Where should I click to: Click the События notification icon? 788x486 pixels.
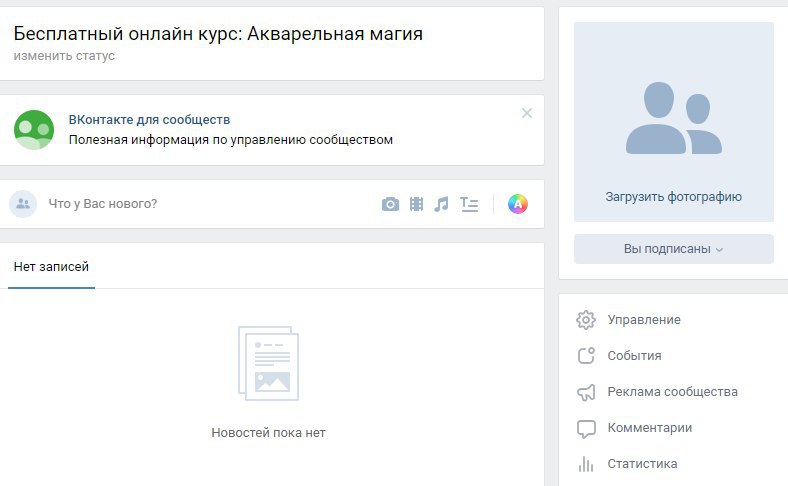tap(586, 356)
